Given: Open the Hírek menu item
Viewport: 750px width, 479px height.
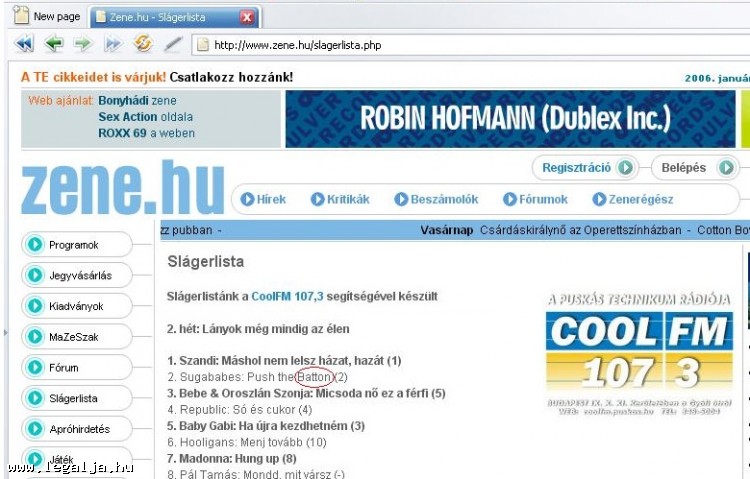Looking at the screenshot, I should tap(264, 199).
